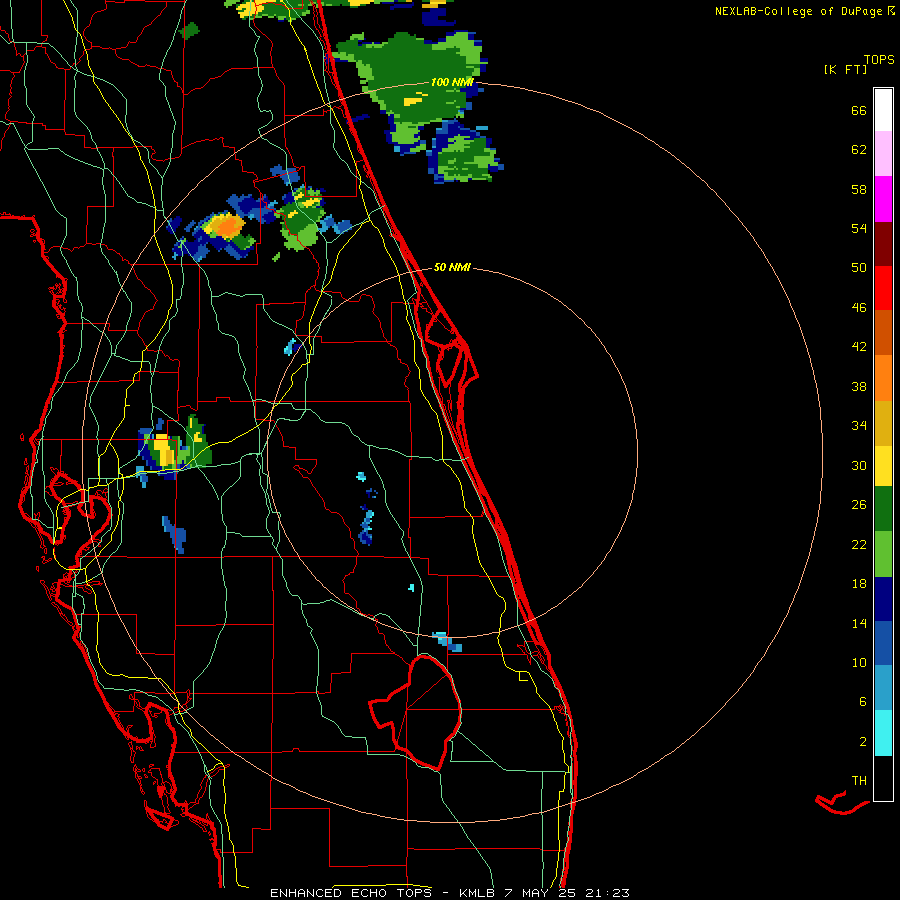The height and width of the screenshot is (900, 900).
Task: Click the 2 value on the scale
Action: (862, 742)
